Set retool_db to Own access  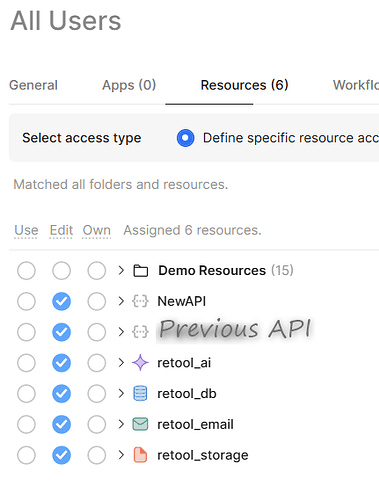(x=97, y=394)
